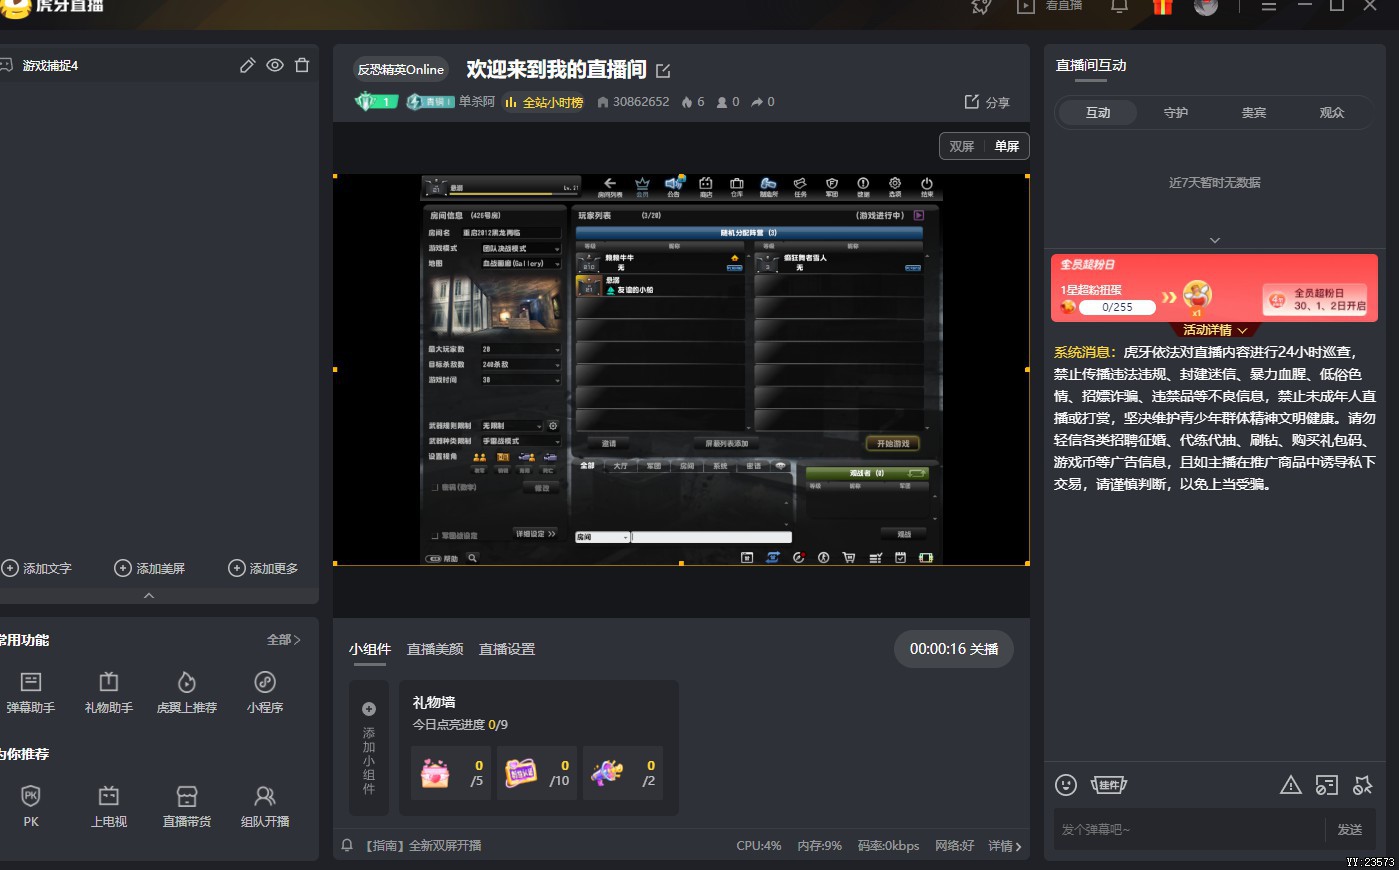The width and height of the screenshot is (1399, 870).
Task: Change game category 反恐精英Online
Action: [x=400, y=69]
